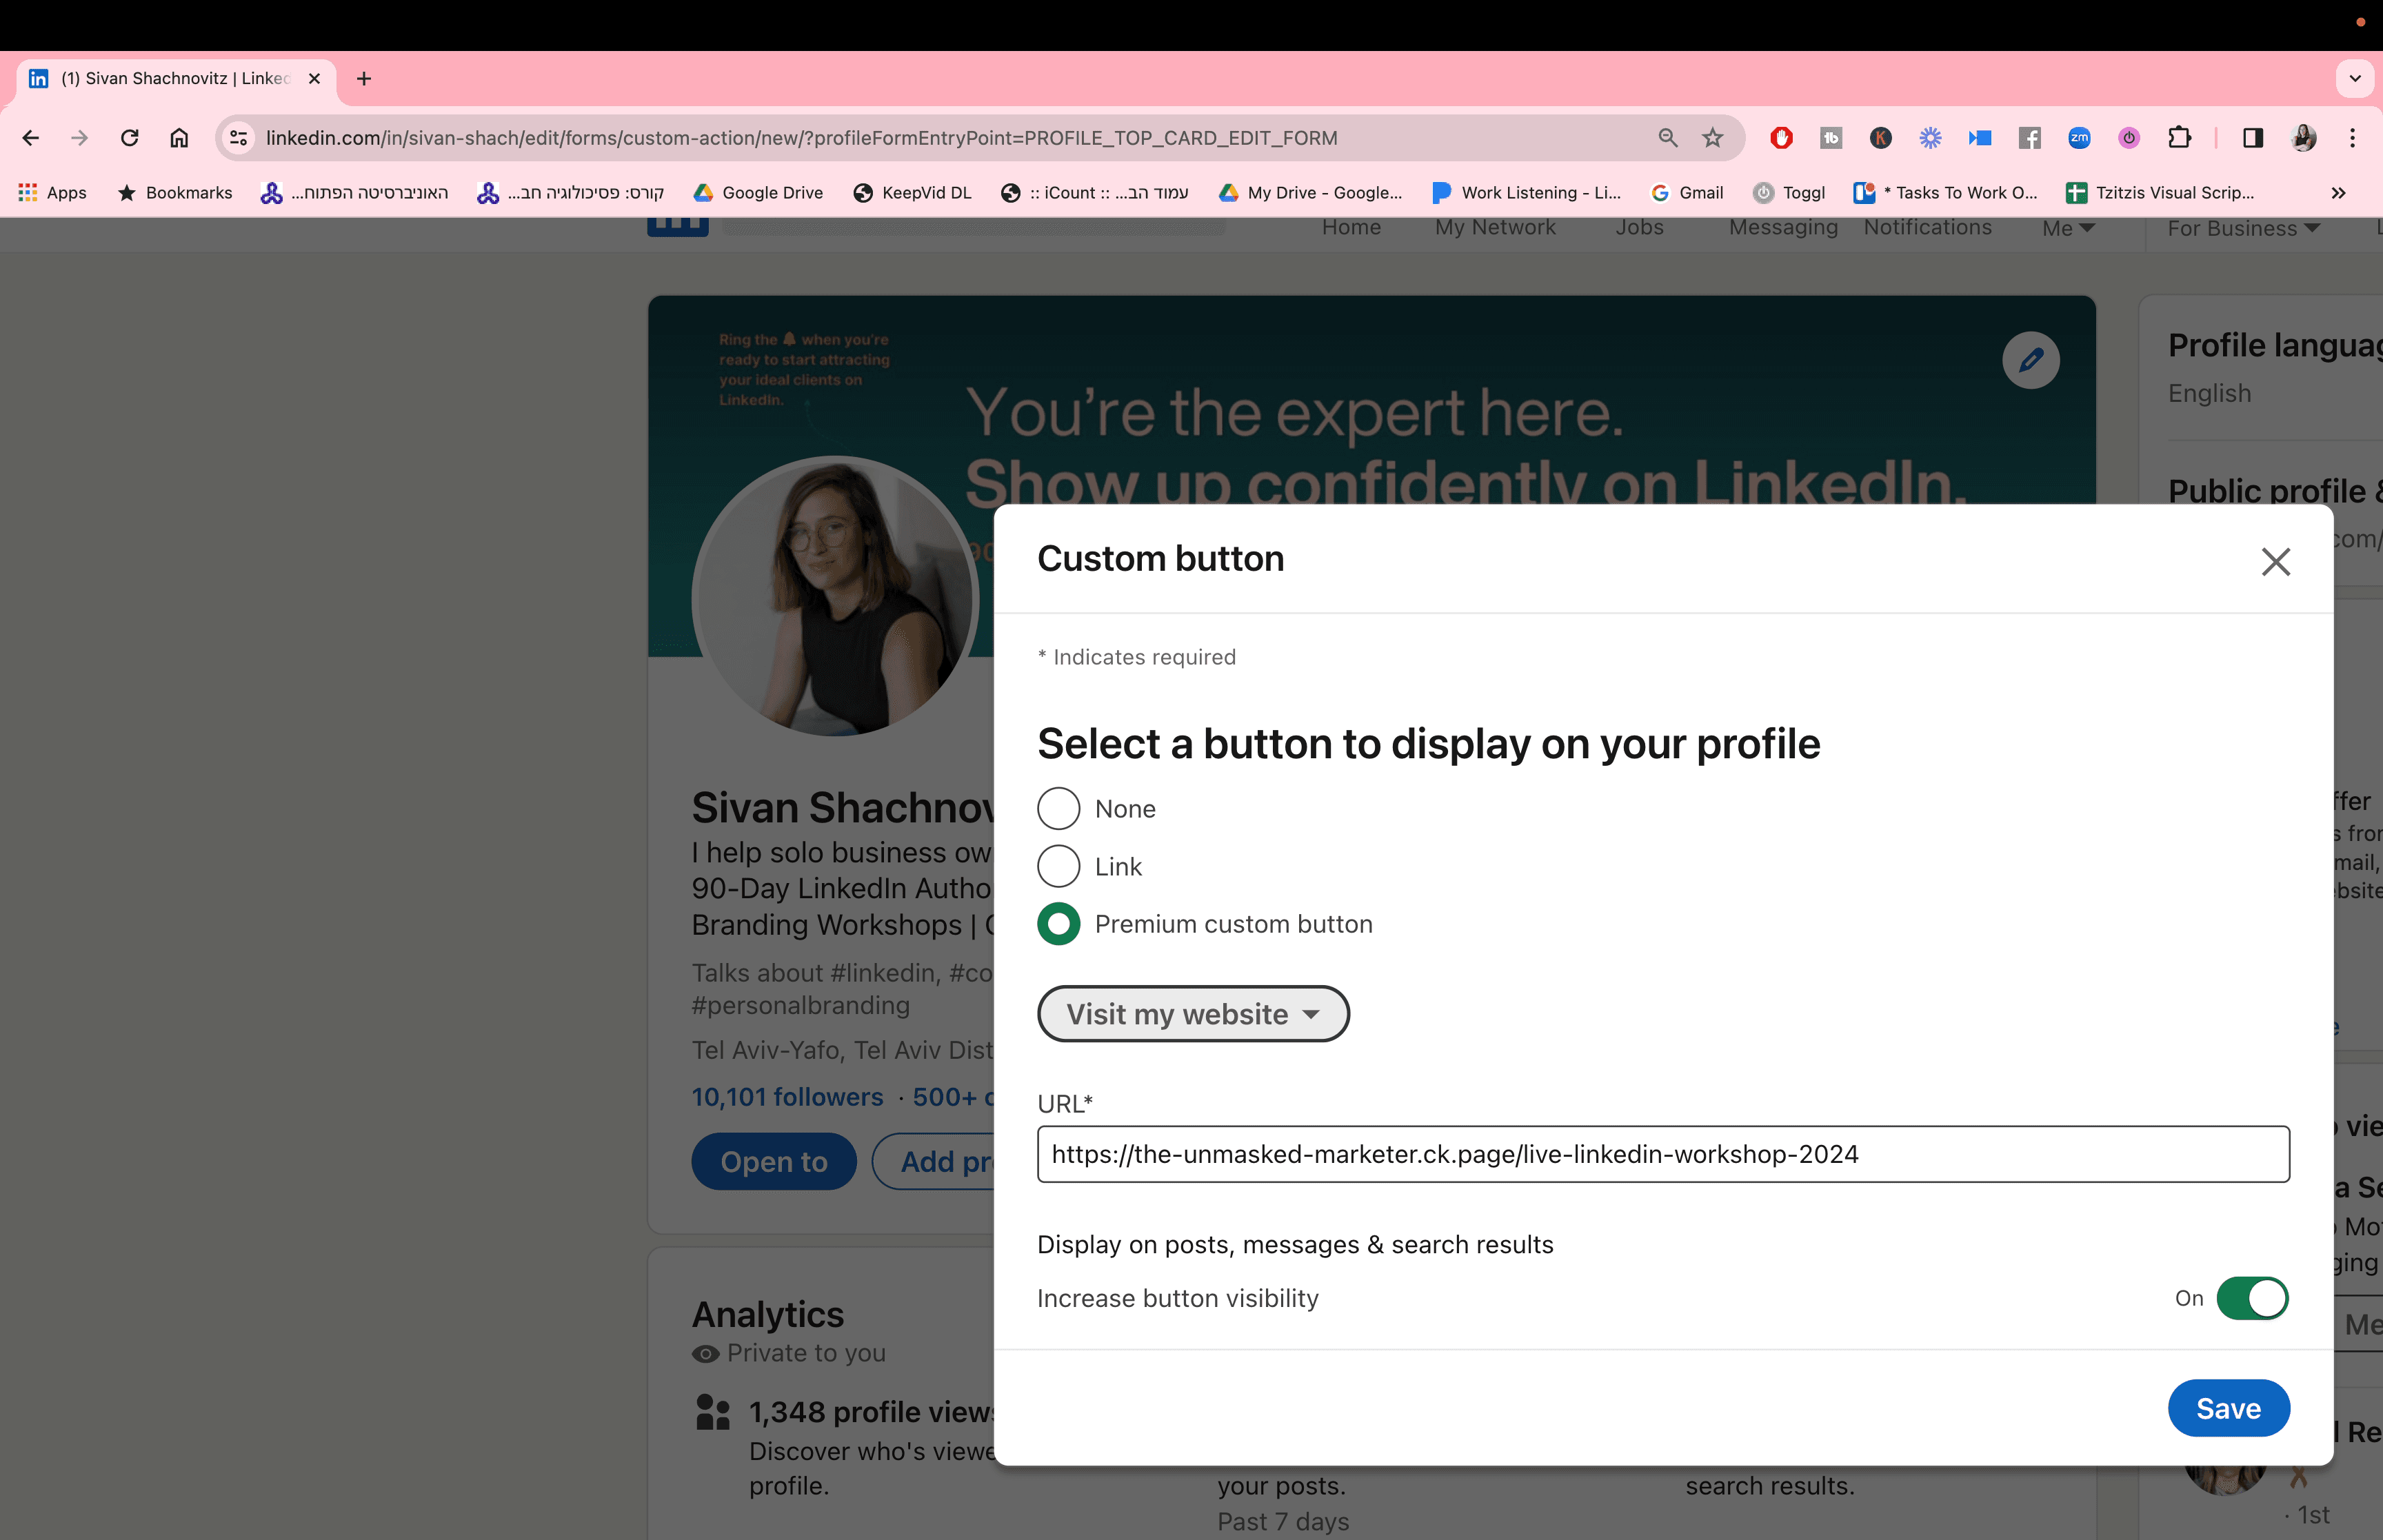Save the custom button settings

click(2228, 1408)
